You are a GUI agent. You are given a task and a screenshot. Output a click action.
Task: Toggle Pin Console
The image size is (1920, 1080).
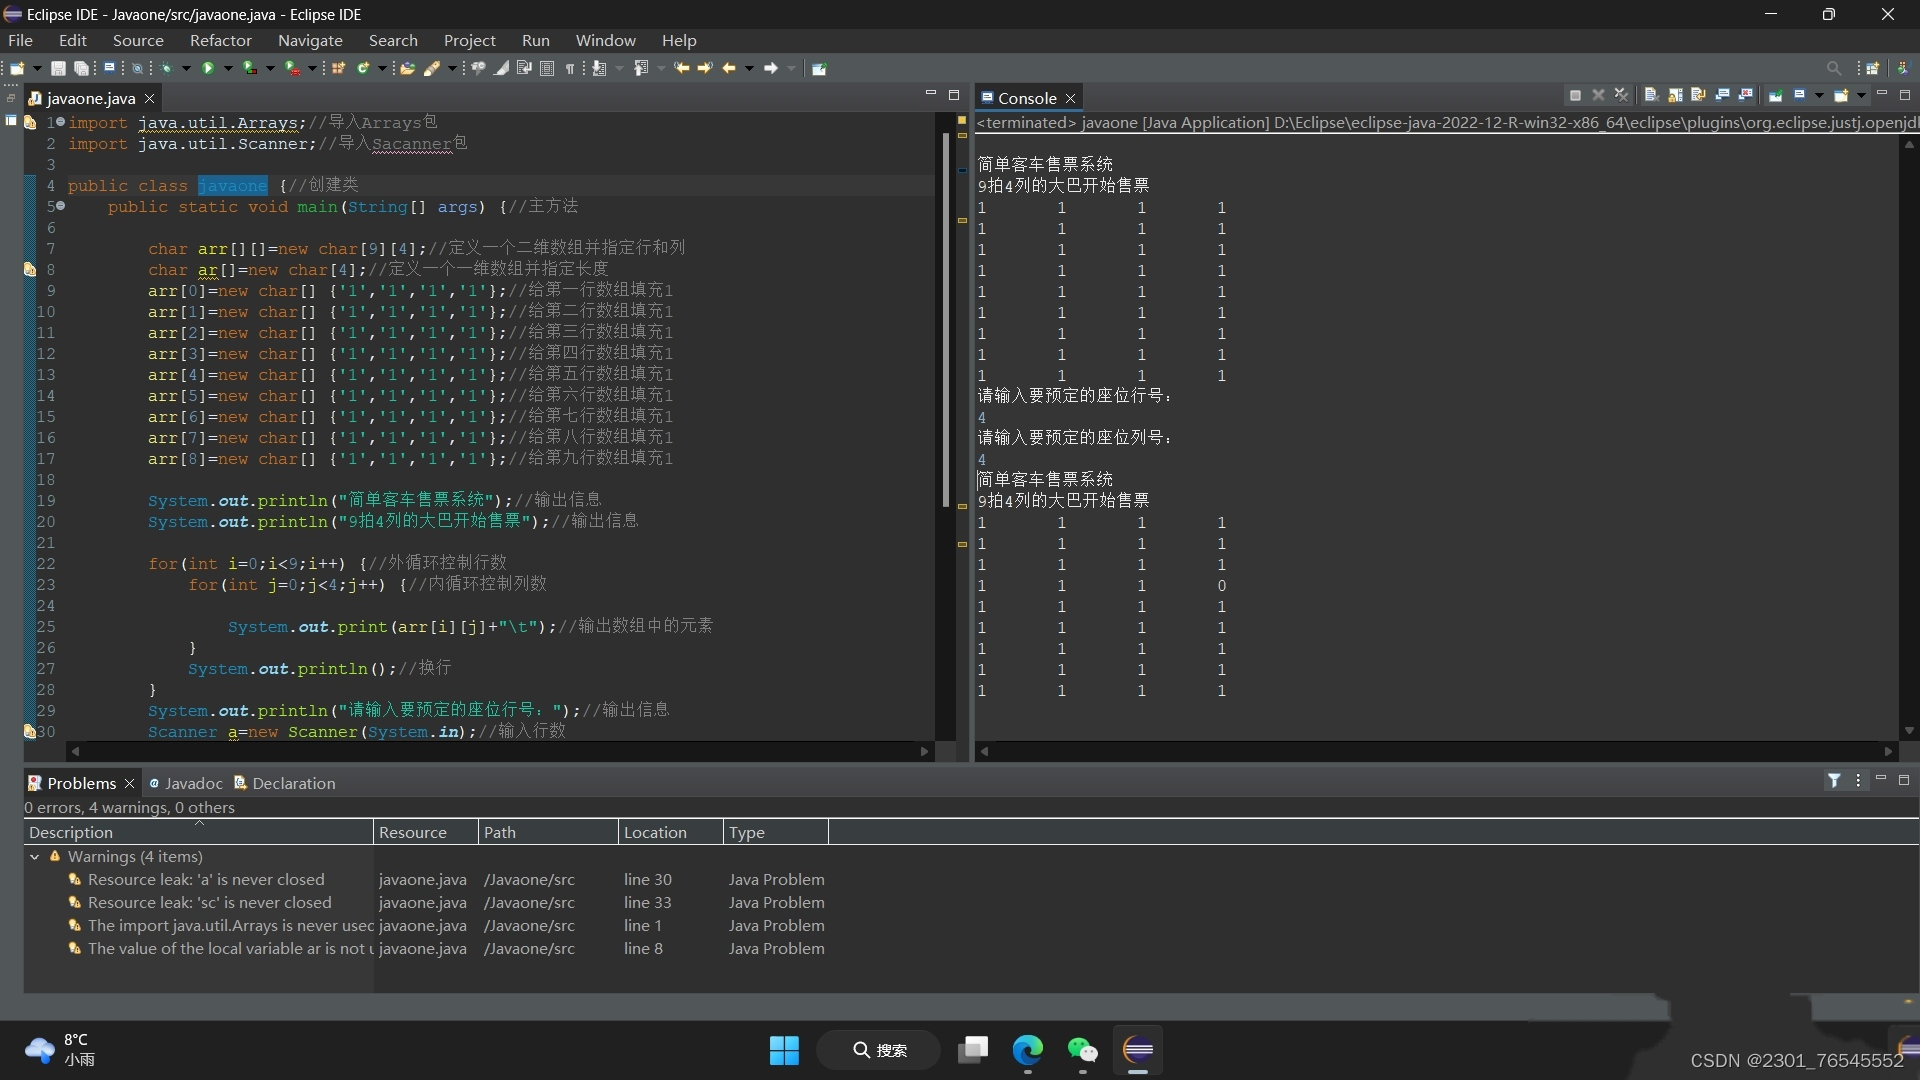1776,95
